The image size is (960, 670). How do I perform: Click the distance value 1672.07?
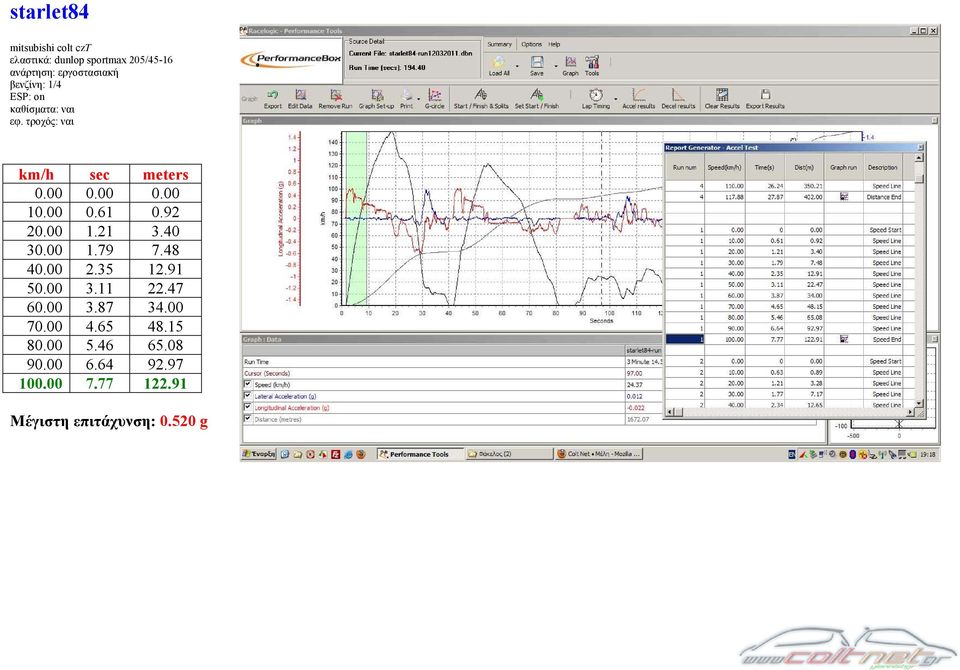(637, 419)
